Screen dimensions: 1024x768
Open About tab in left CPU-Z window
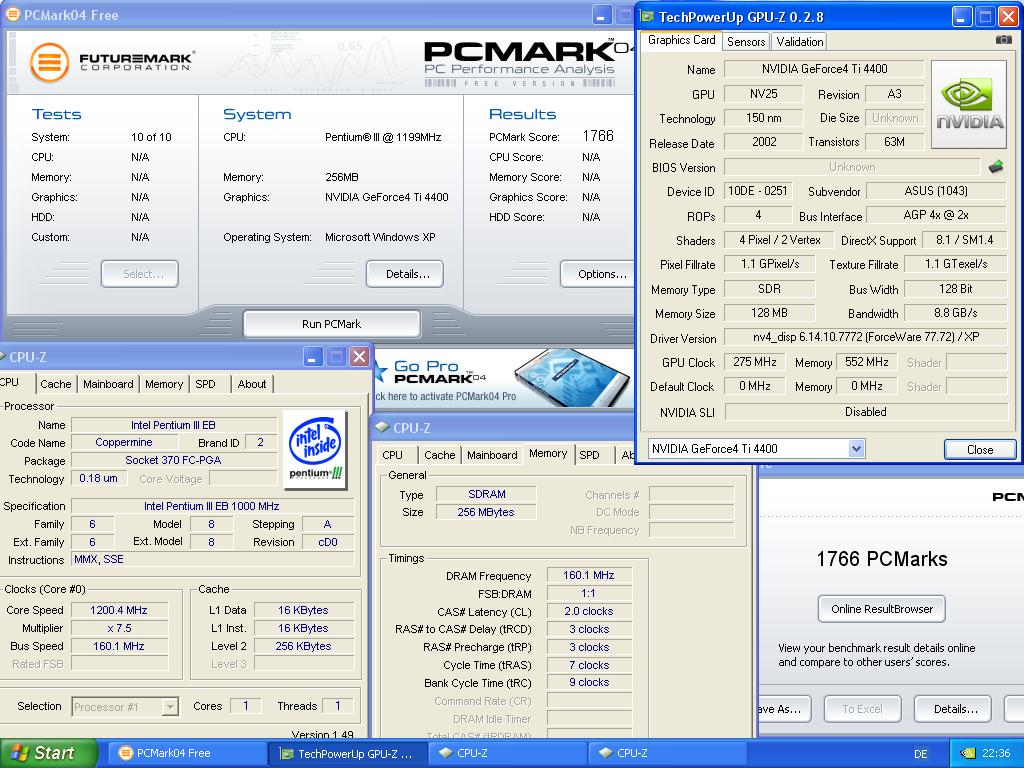pos(251,384)
